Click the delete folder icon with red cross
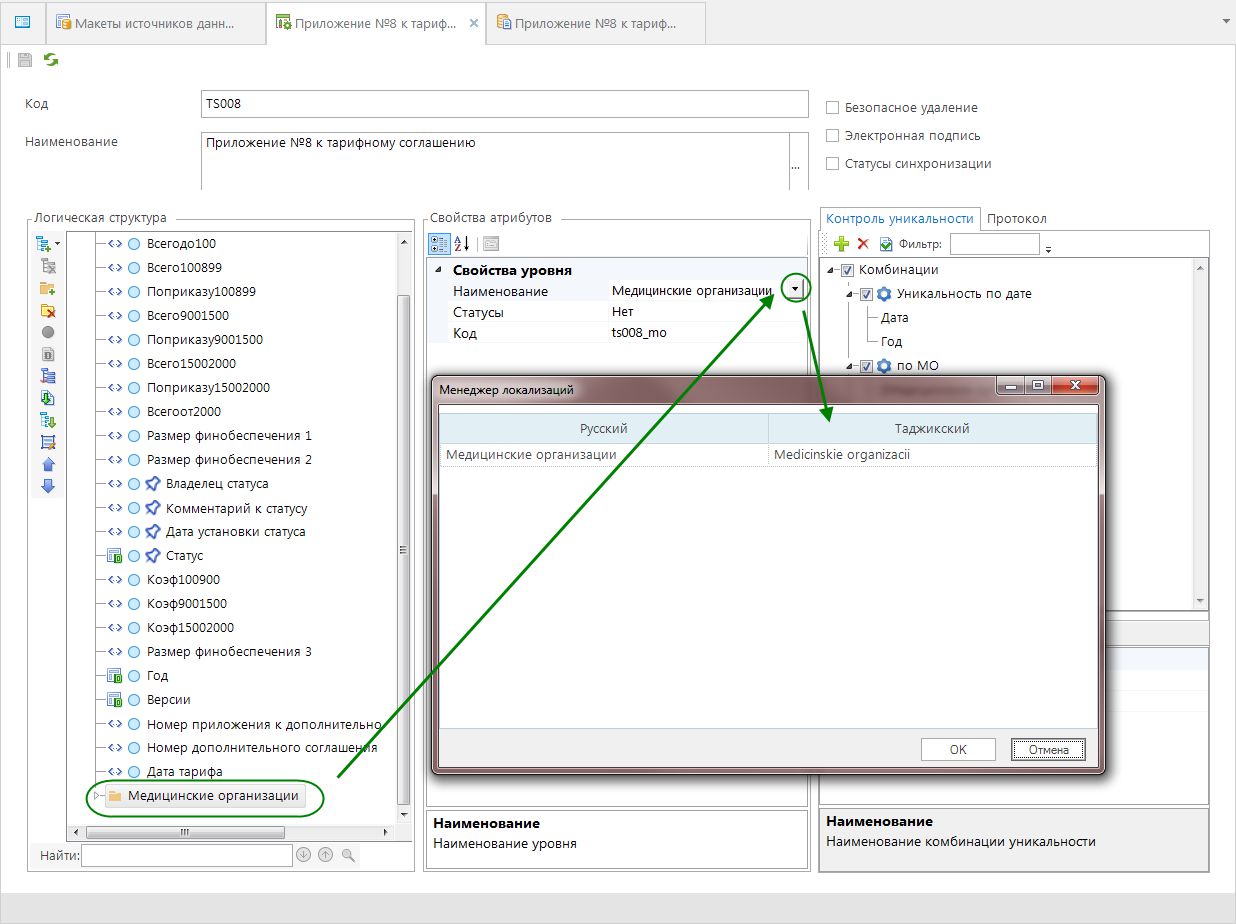The image size is (1236, 924). [x=47, y=310]
